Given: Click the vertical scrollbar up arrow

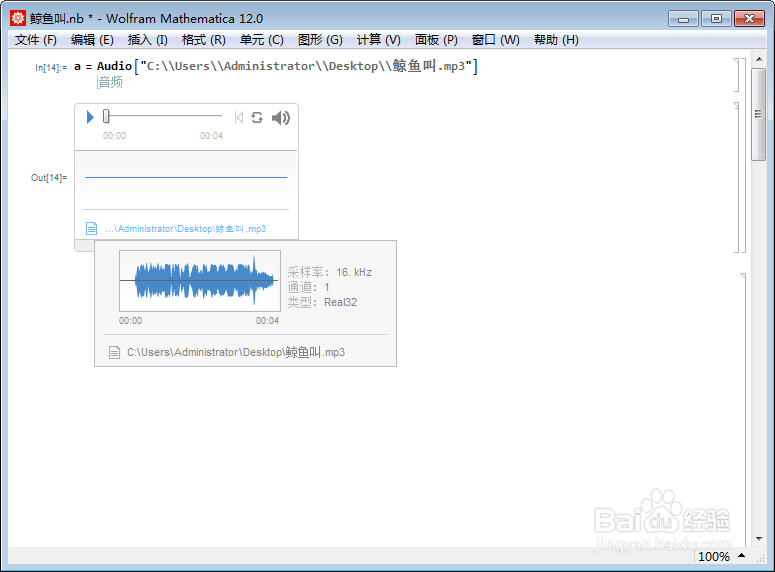Looking at the screenshot, I should (x=759, y=59).
